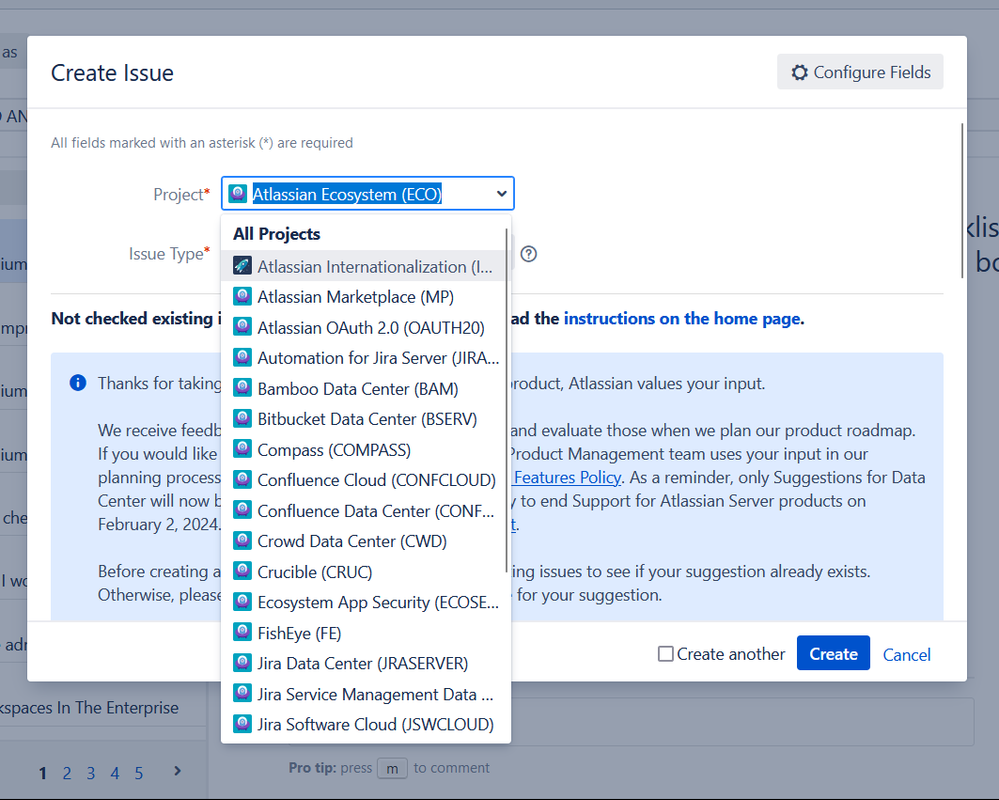Click the current page 1 indicator
Viewport: 999px width, 800px height.
click(x=43, y=773)
